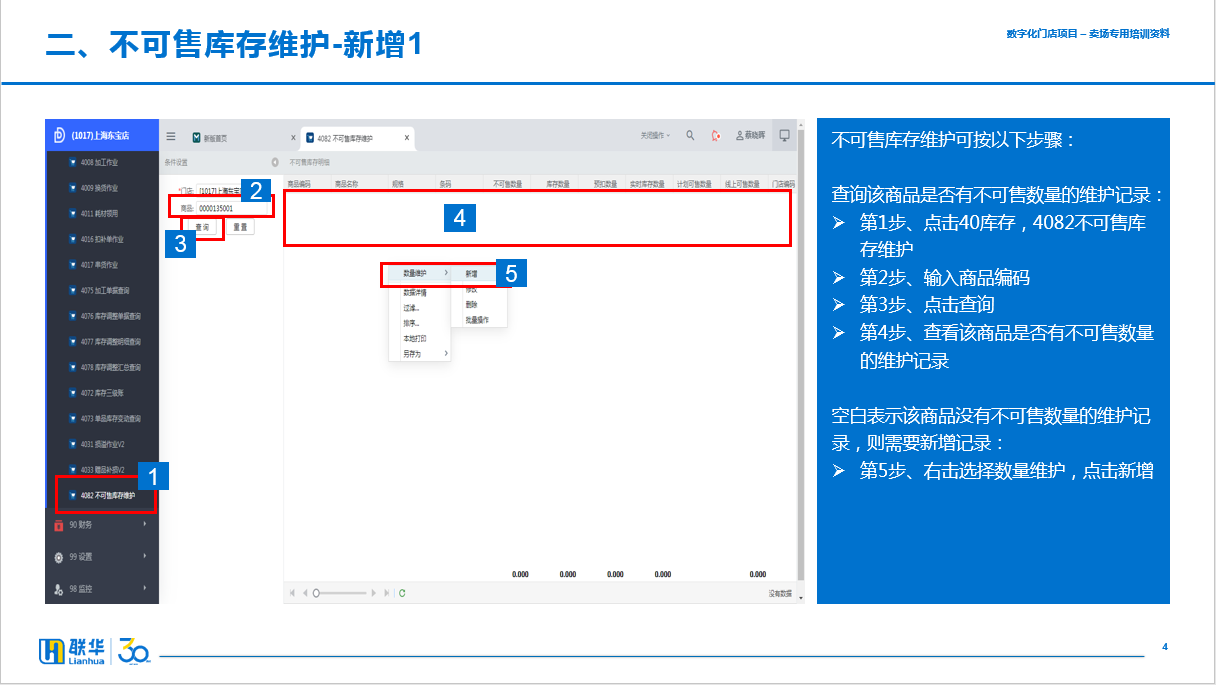Open 4072 库存三级账 in the sidebar
Image resolution: width=1216 pixels, height=685 pixels.
tap(102, 393)
